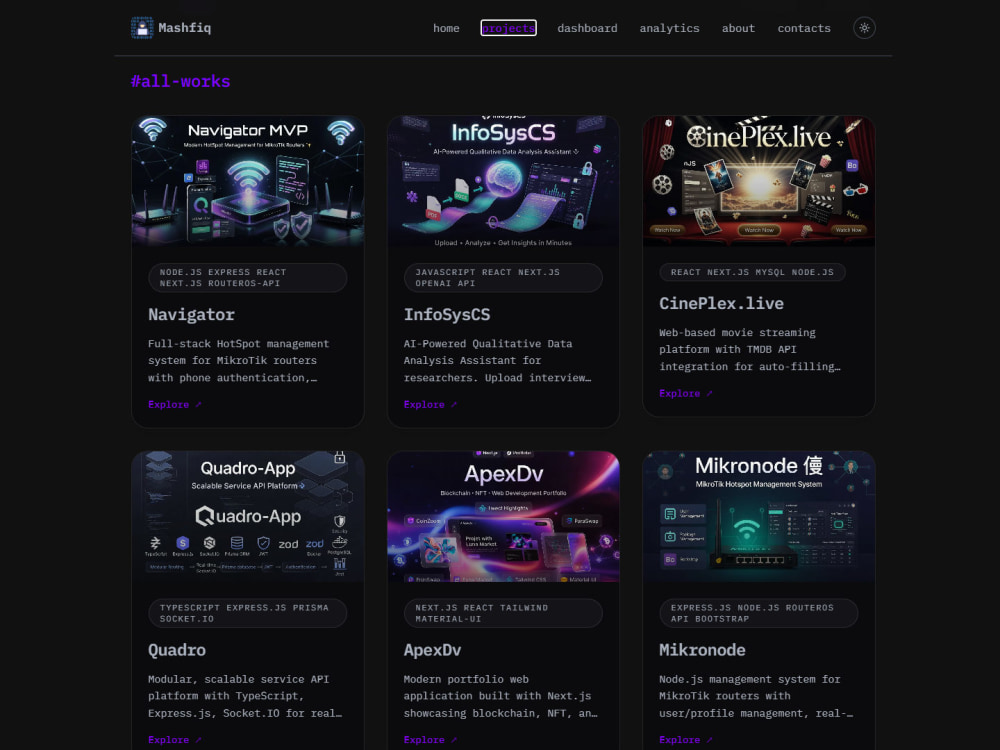Viewport: 1000px width, 750px height.
Task: Click arrow icon beside Mikronode Explore
Action: (709, 740)
